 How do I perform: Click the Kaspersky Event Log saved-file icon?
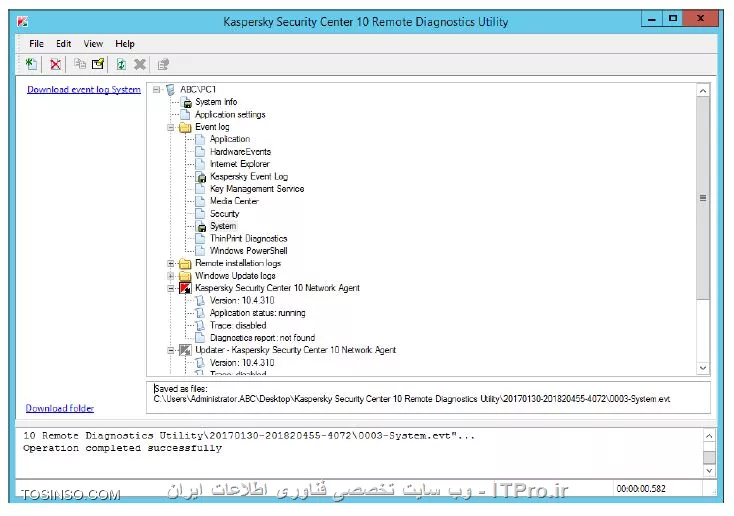tap(201, 177)
